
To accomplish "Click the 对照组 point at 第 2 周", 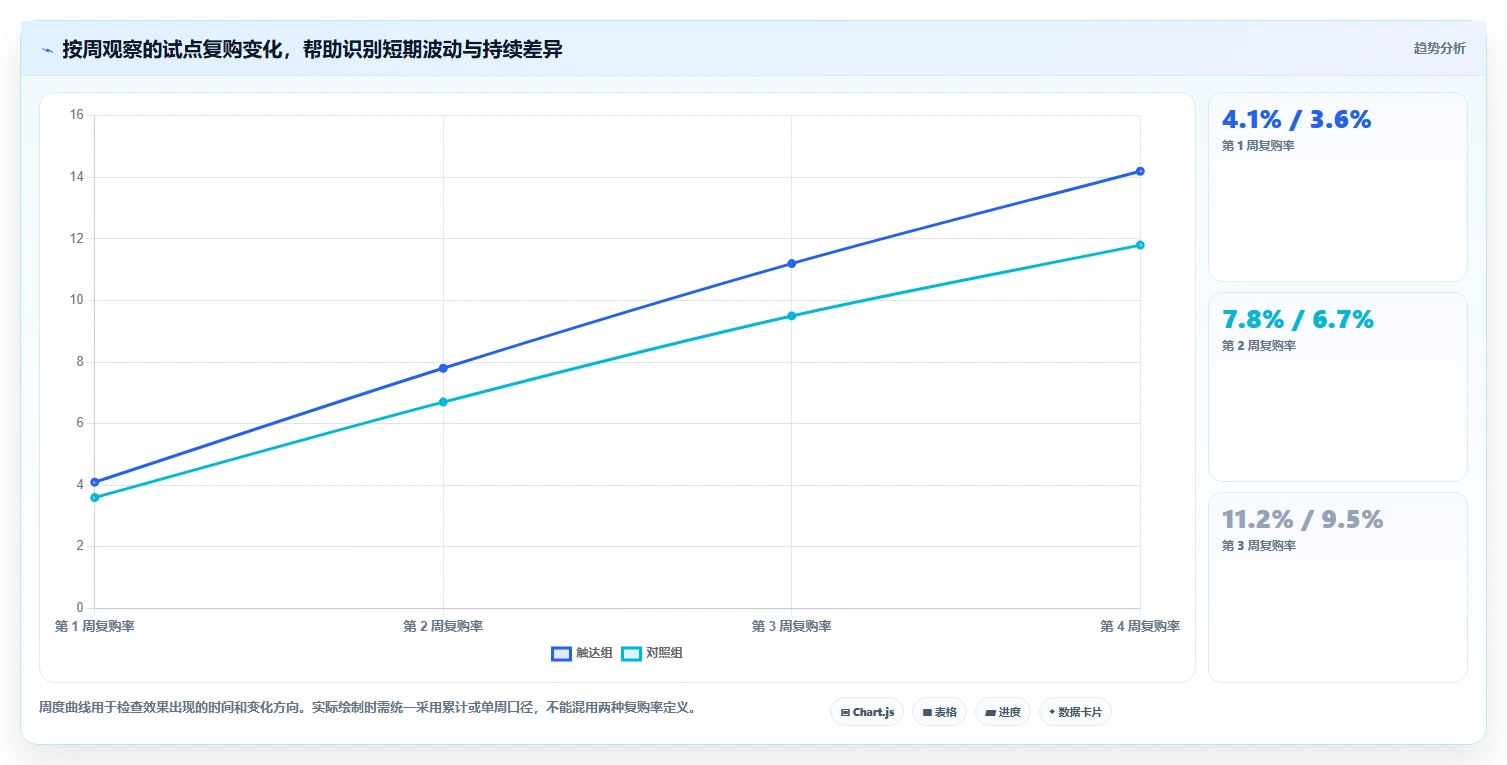I will coord(443,402).
